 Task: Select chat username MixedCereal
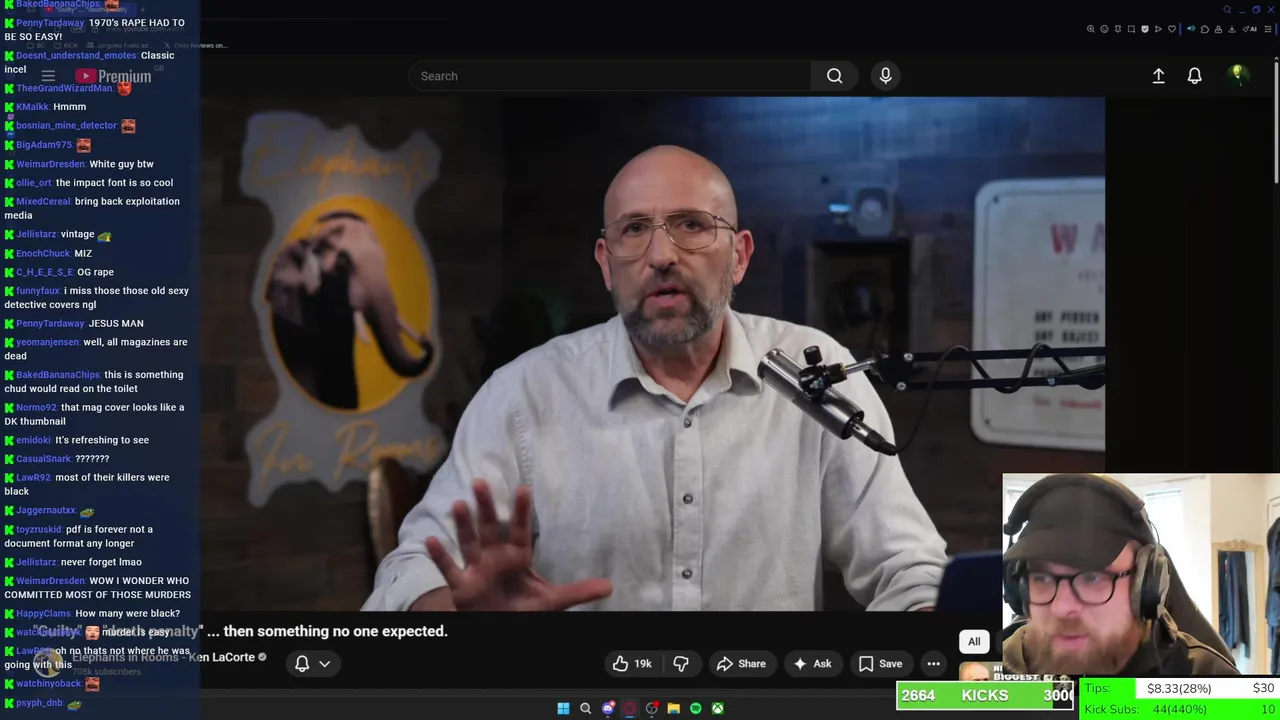pos(43,201)
